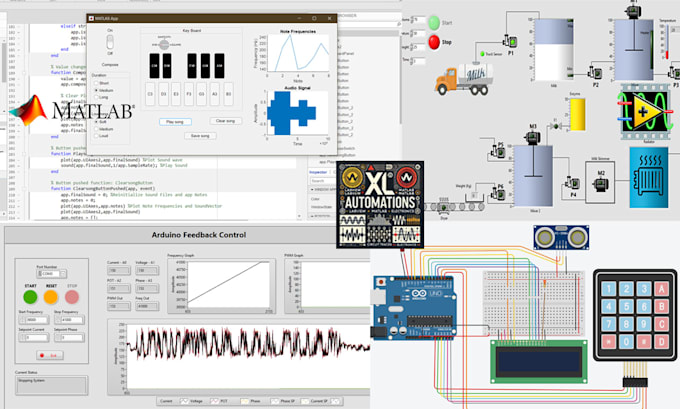680x409 pixels.
Task: Switch to the Inspector tab in MATLAB
Action: point(318,172)
